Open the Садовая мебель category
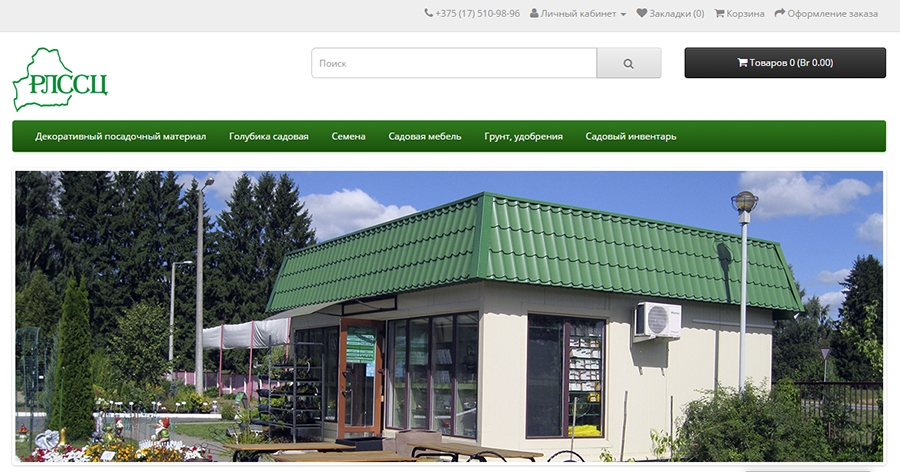This screenshot has height=472, width=900. pos(425,137)
